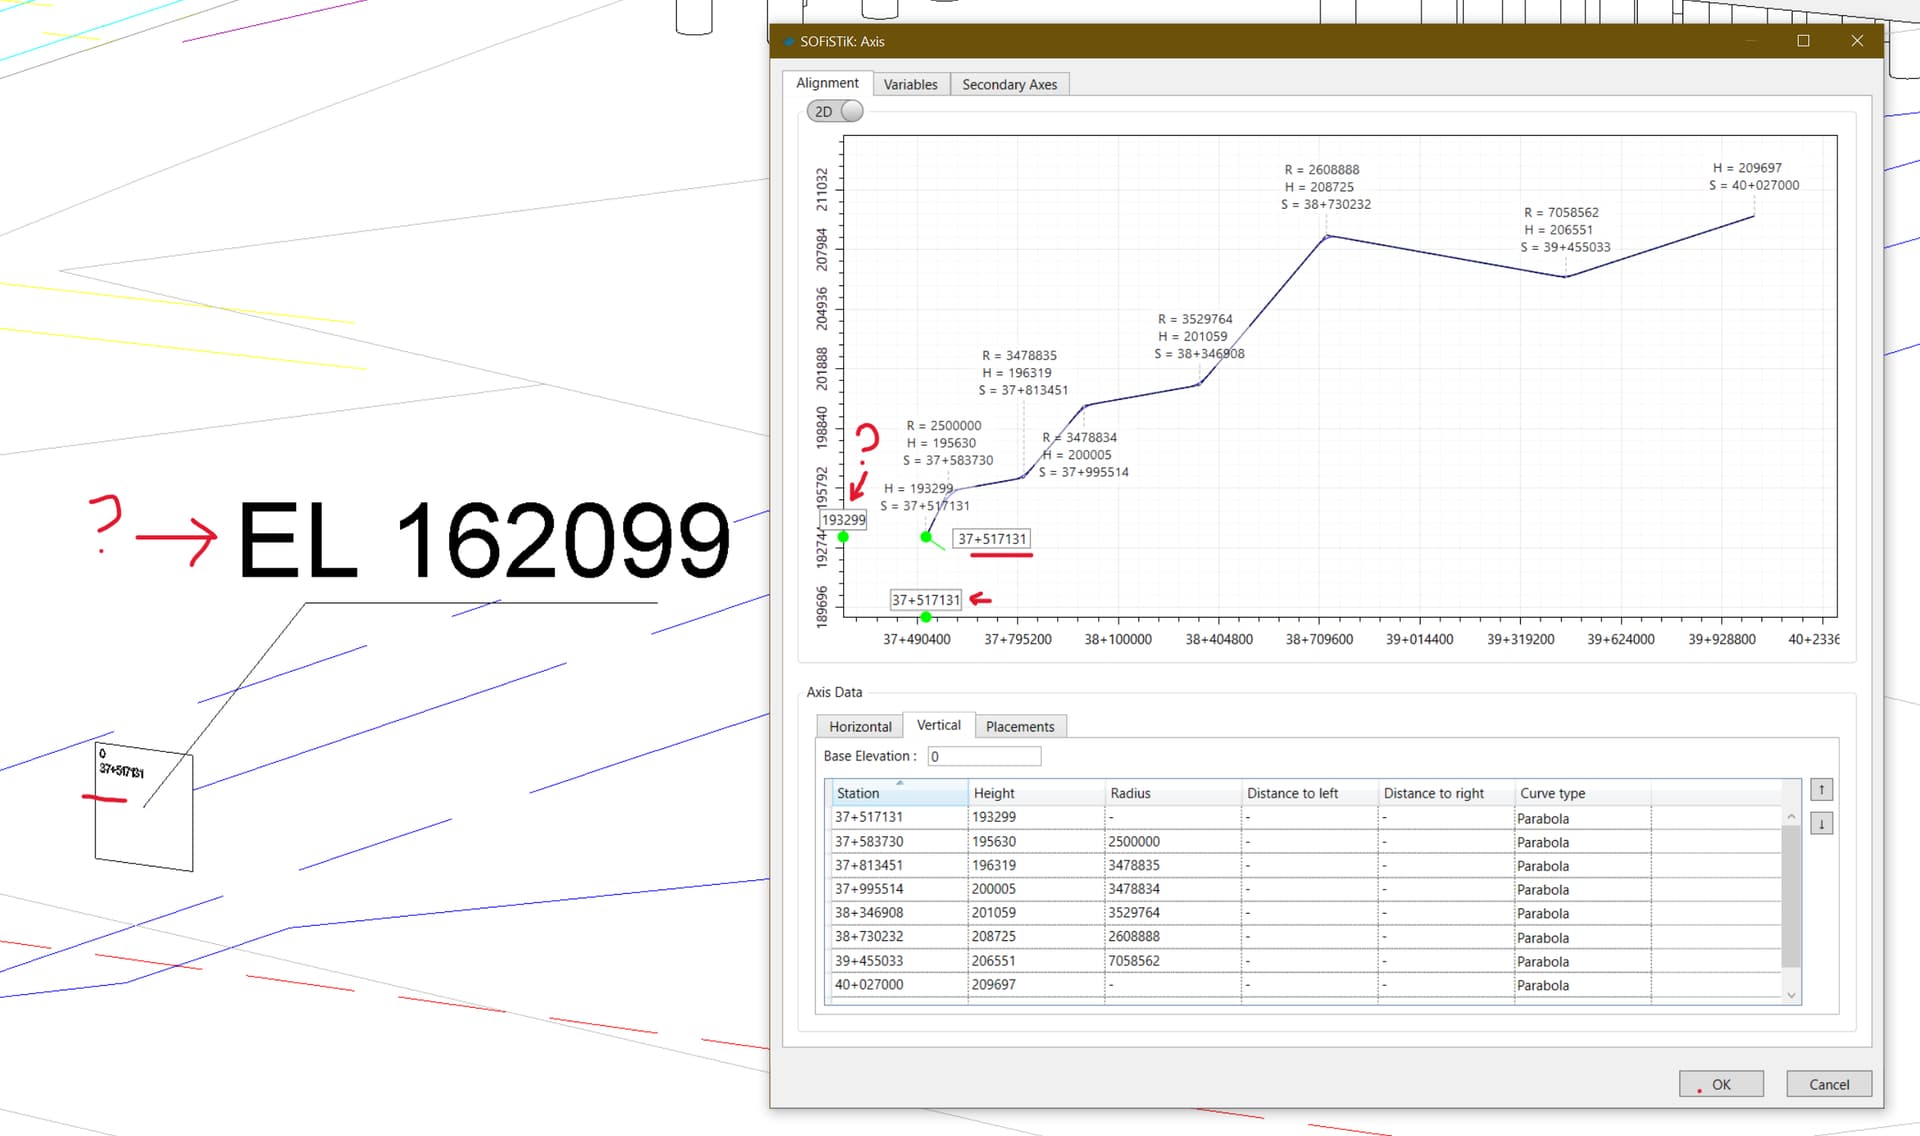Screen dimensions: 1920x1136
Task: Select the Horizontal axis data tab
Action: (859, 726)
